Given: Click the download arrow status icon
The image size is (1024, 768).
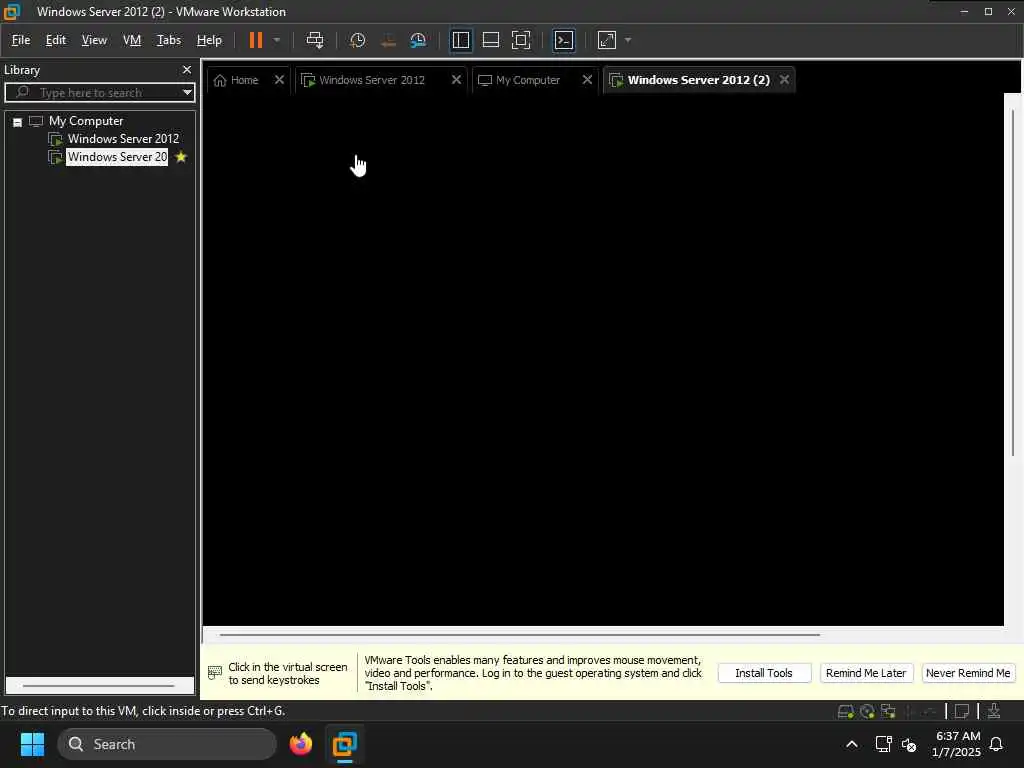Looking at the screenshot, I should (x=994, y=711).
